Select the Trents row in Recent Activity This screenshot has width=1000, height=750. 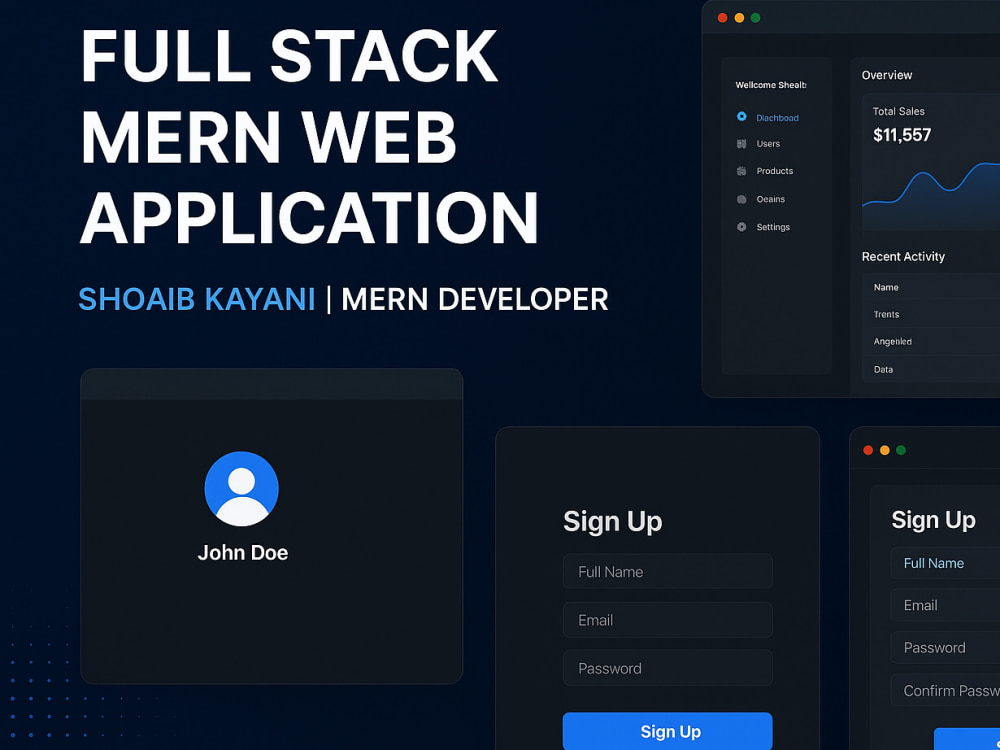931,314
